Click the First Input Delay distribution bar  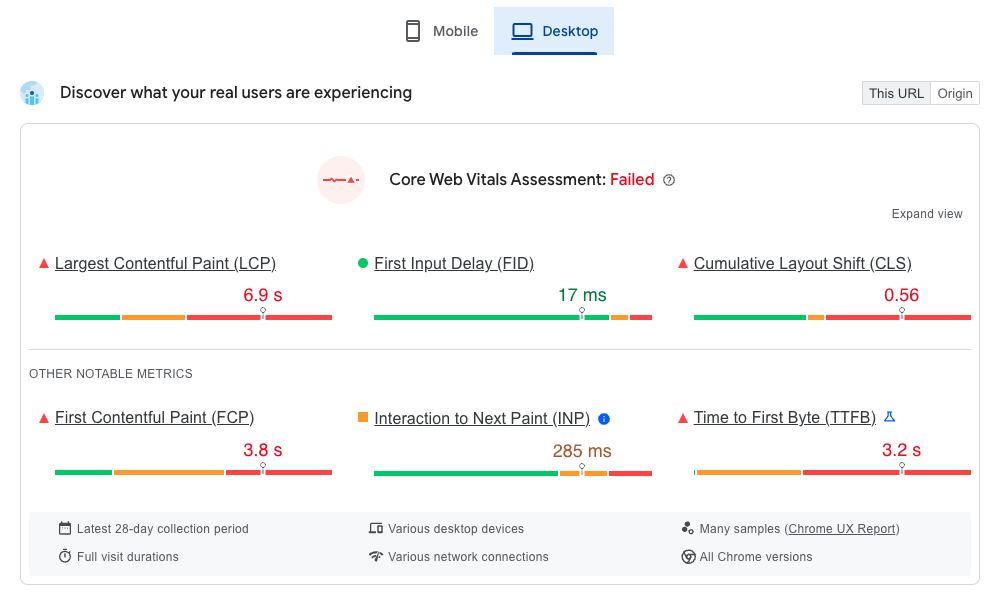pyautogui.click(x=512, y=318)
